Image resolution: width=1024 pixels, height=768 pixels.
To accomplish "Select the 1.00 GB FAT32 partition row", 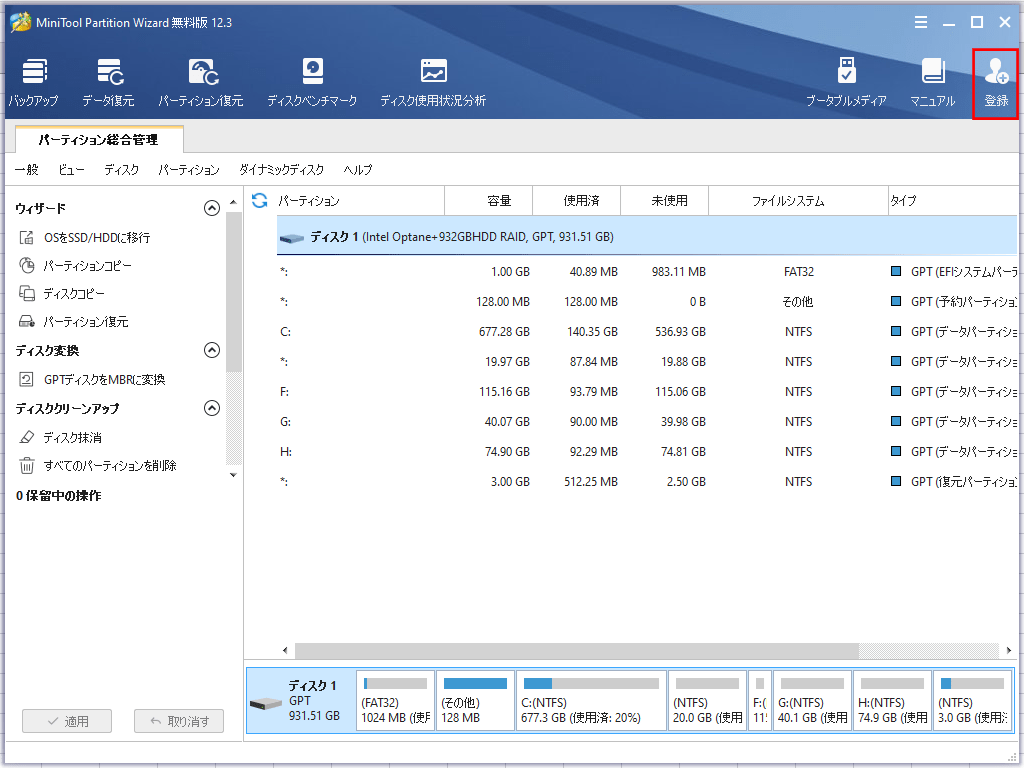I will (647, 272).
